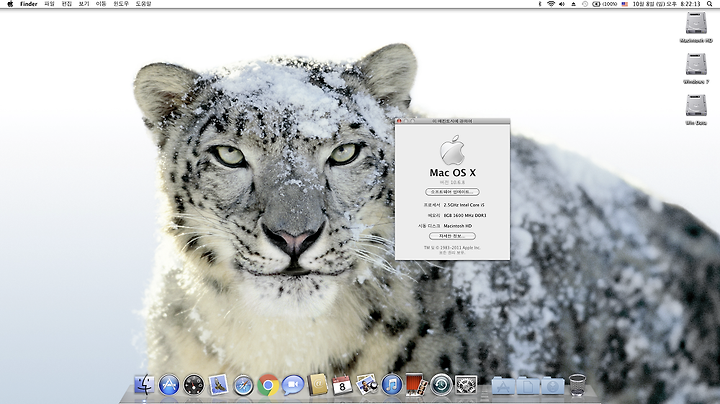Open the 윈도우 (Window) menu

121,4
